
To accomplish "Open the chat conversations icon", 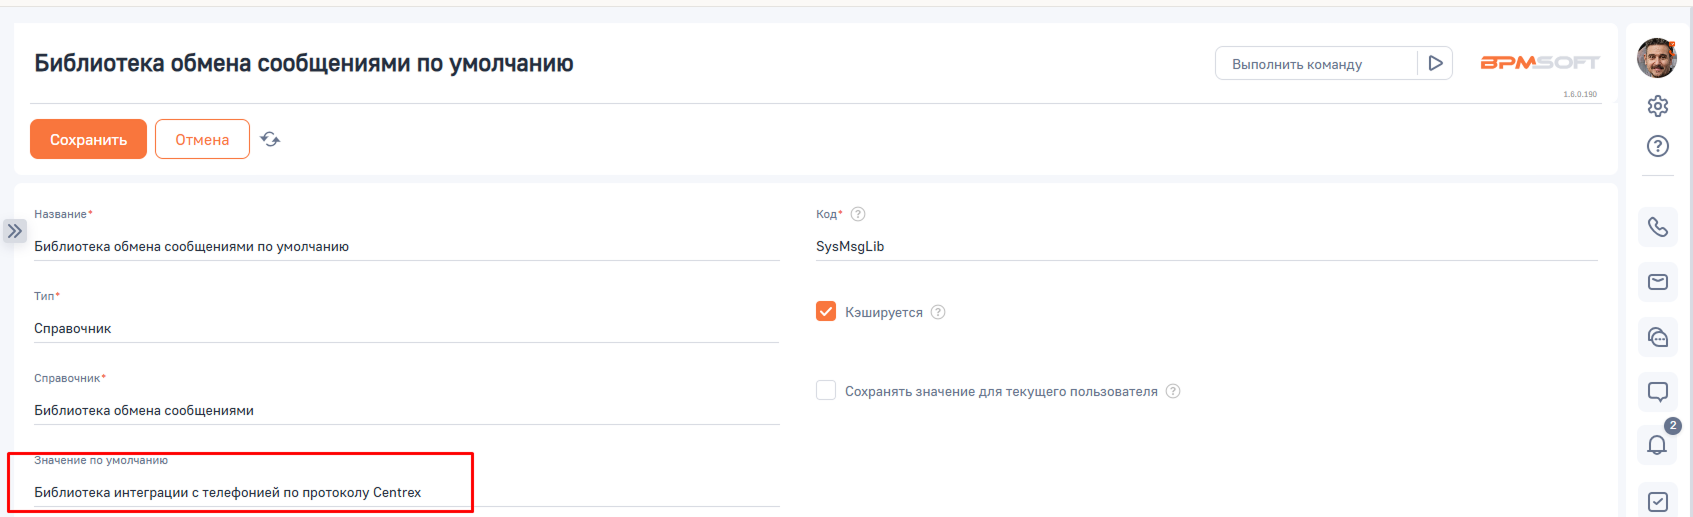I will (1658, 337).
